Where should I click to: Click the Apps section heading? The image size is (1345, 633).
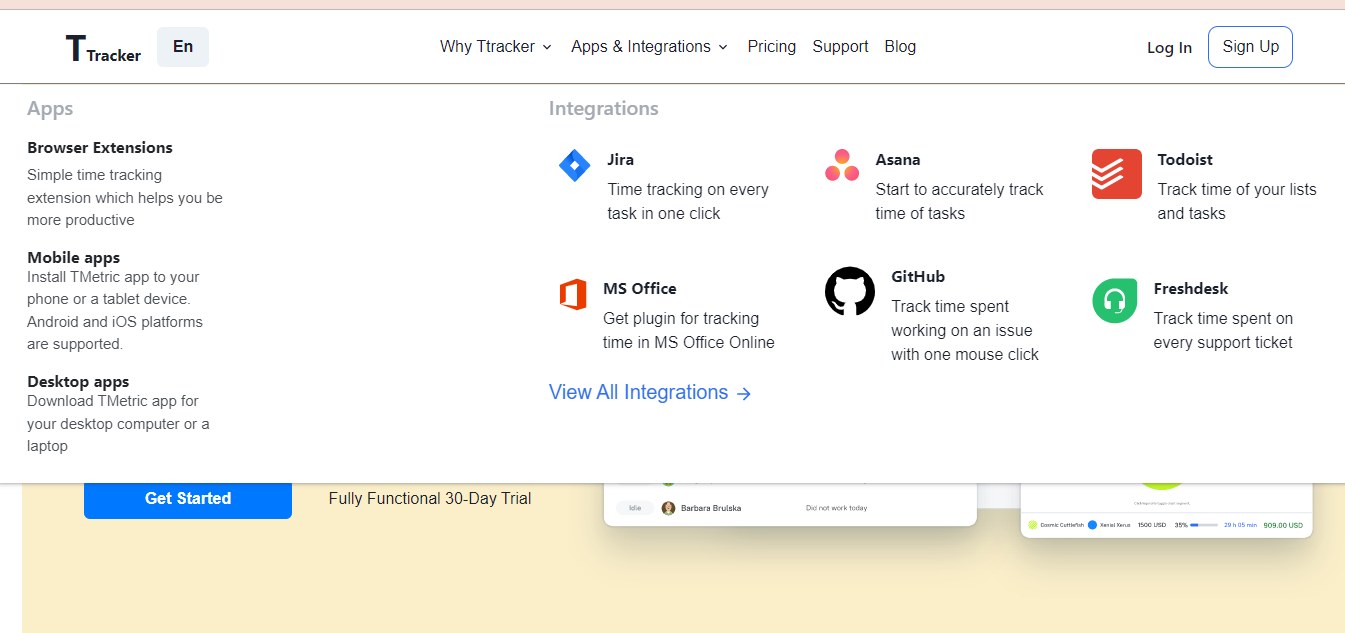[x=50, y=109]
